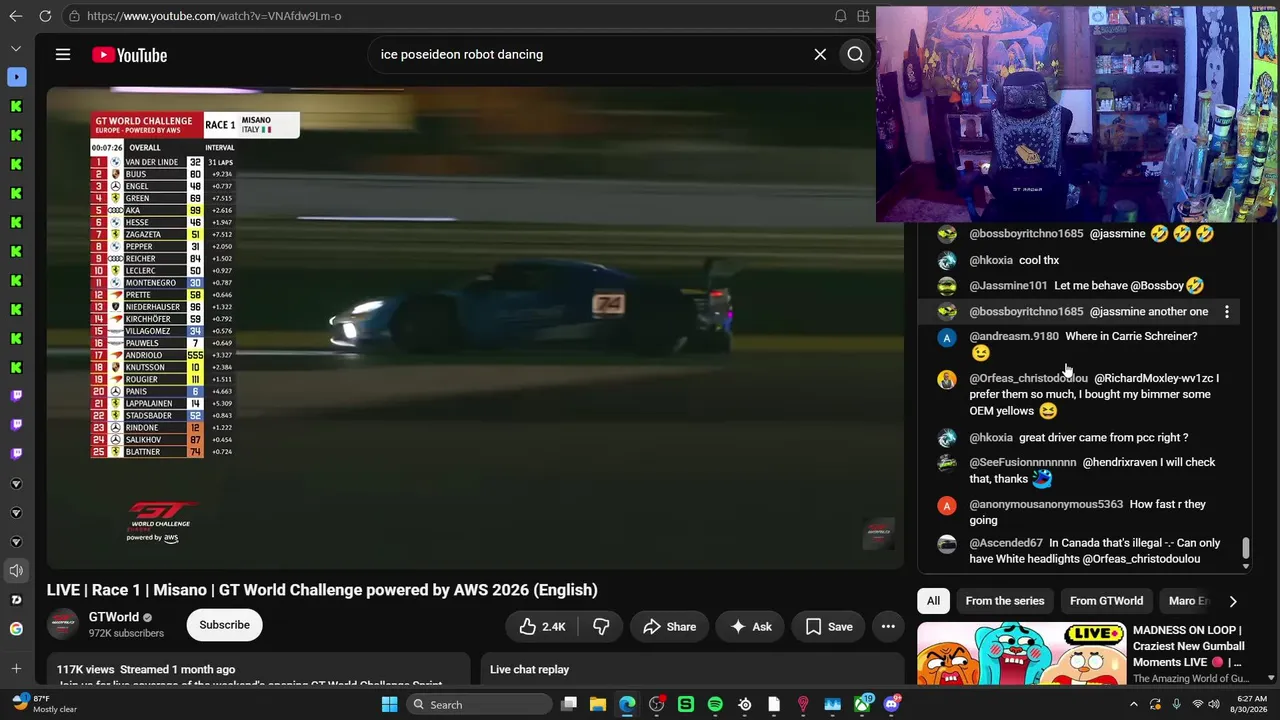The image size is (1280, 720).
Task: Launch File Explorer from the taskbar
Action: (598, 705)
